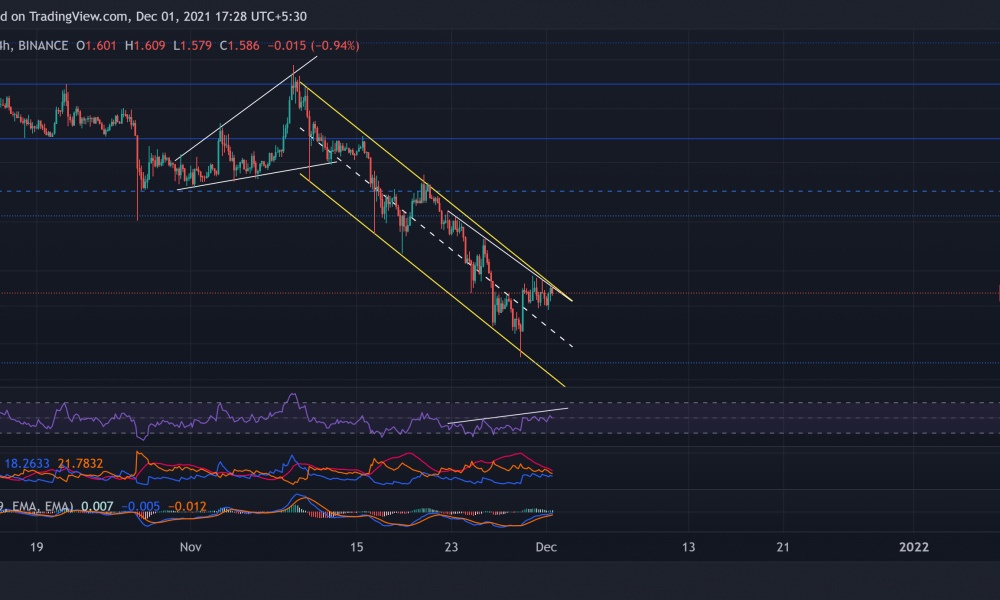1000x600 pixels.
Task: Click the close price value C1.586
Action: 239,46
